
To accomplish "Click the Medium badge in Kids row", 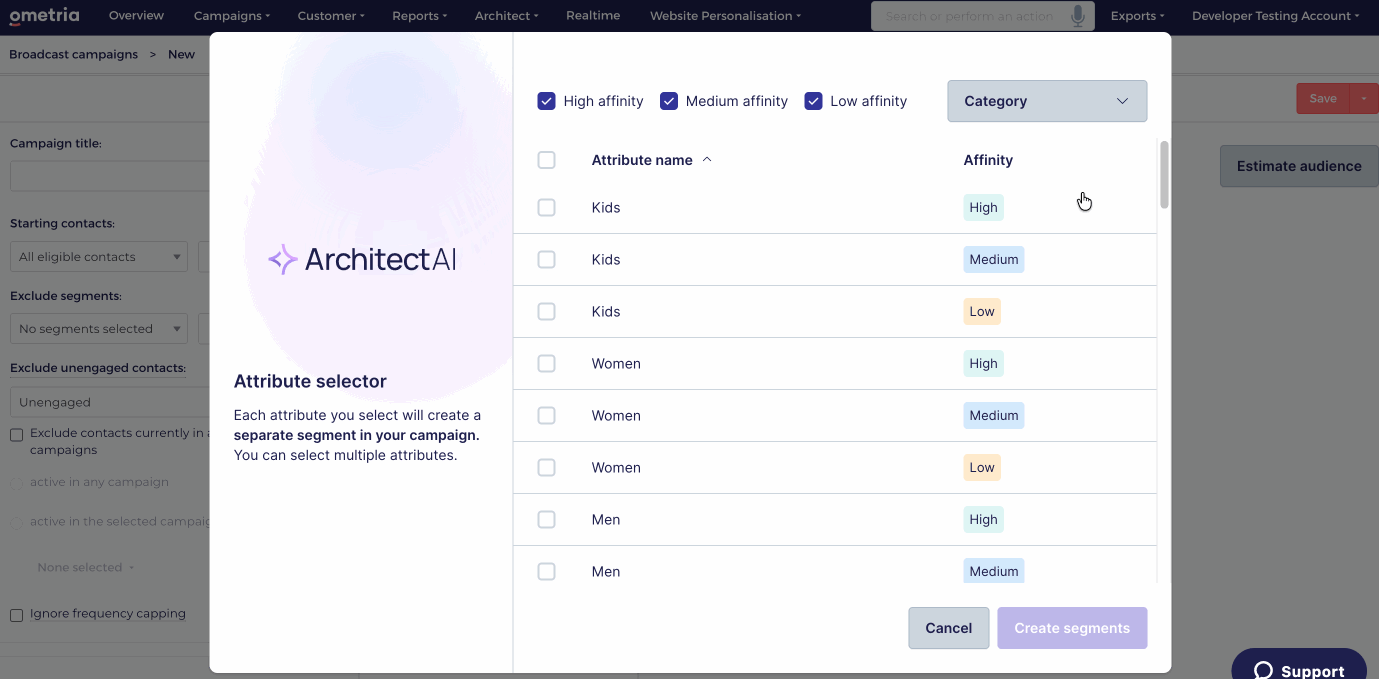I will coord(994,260).
